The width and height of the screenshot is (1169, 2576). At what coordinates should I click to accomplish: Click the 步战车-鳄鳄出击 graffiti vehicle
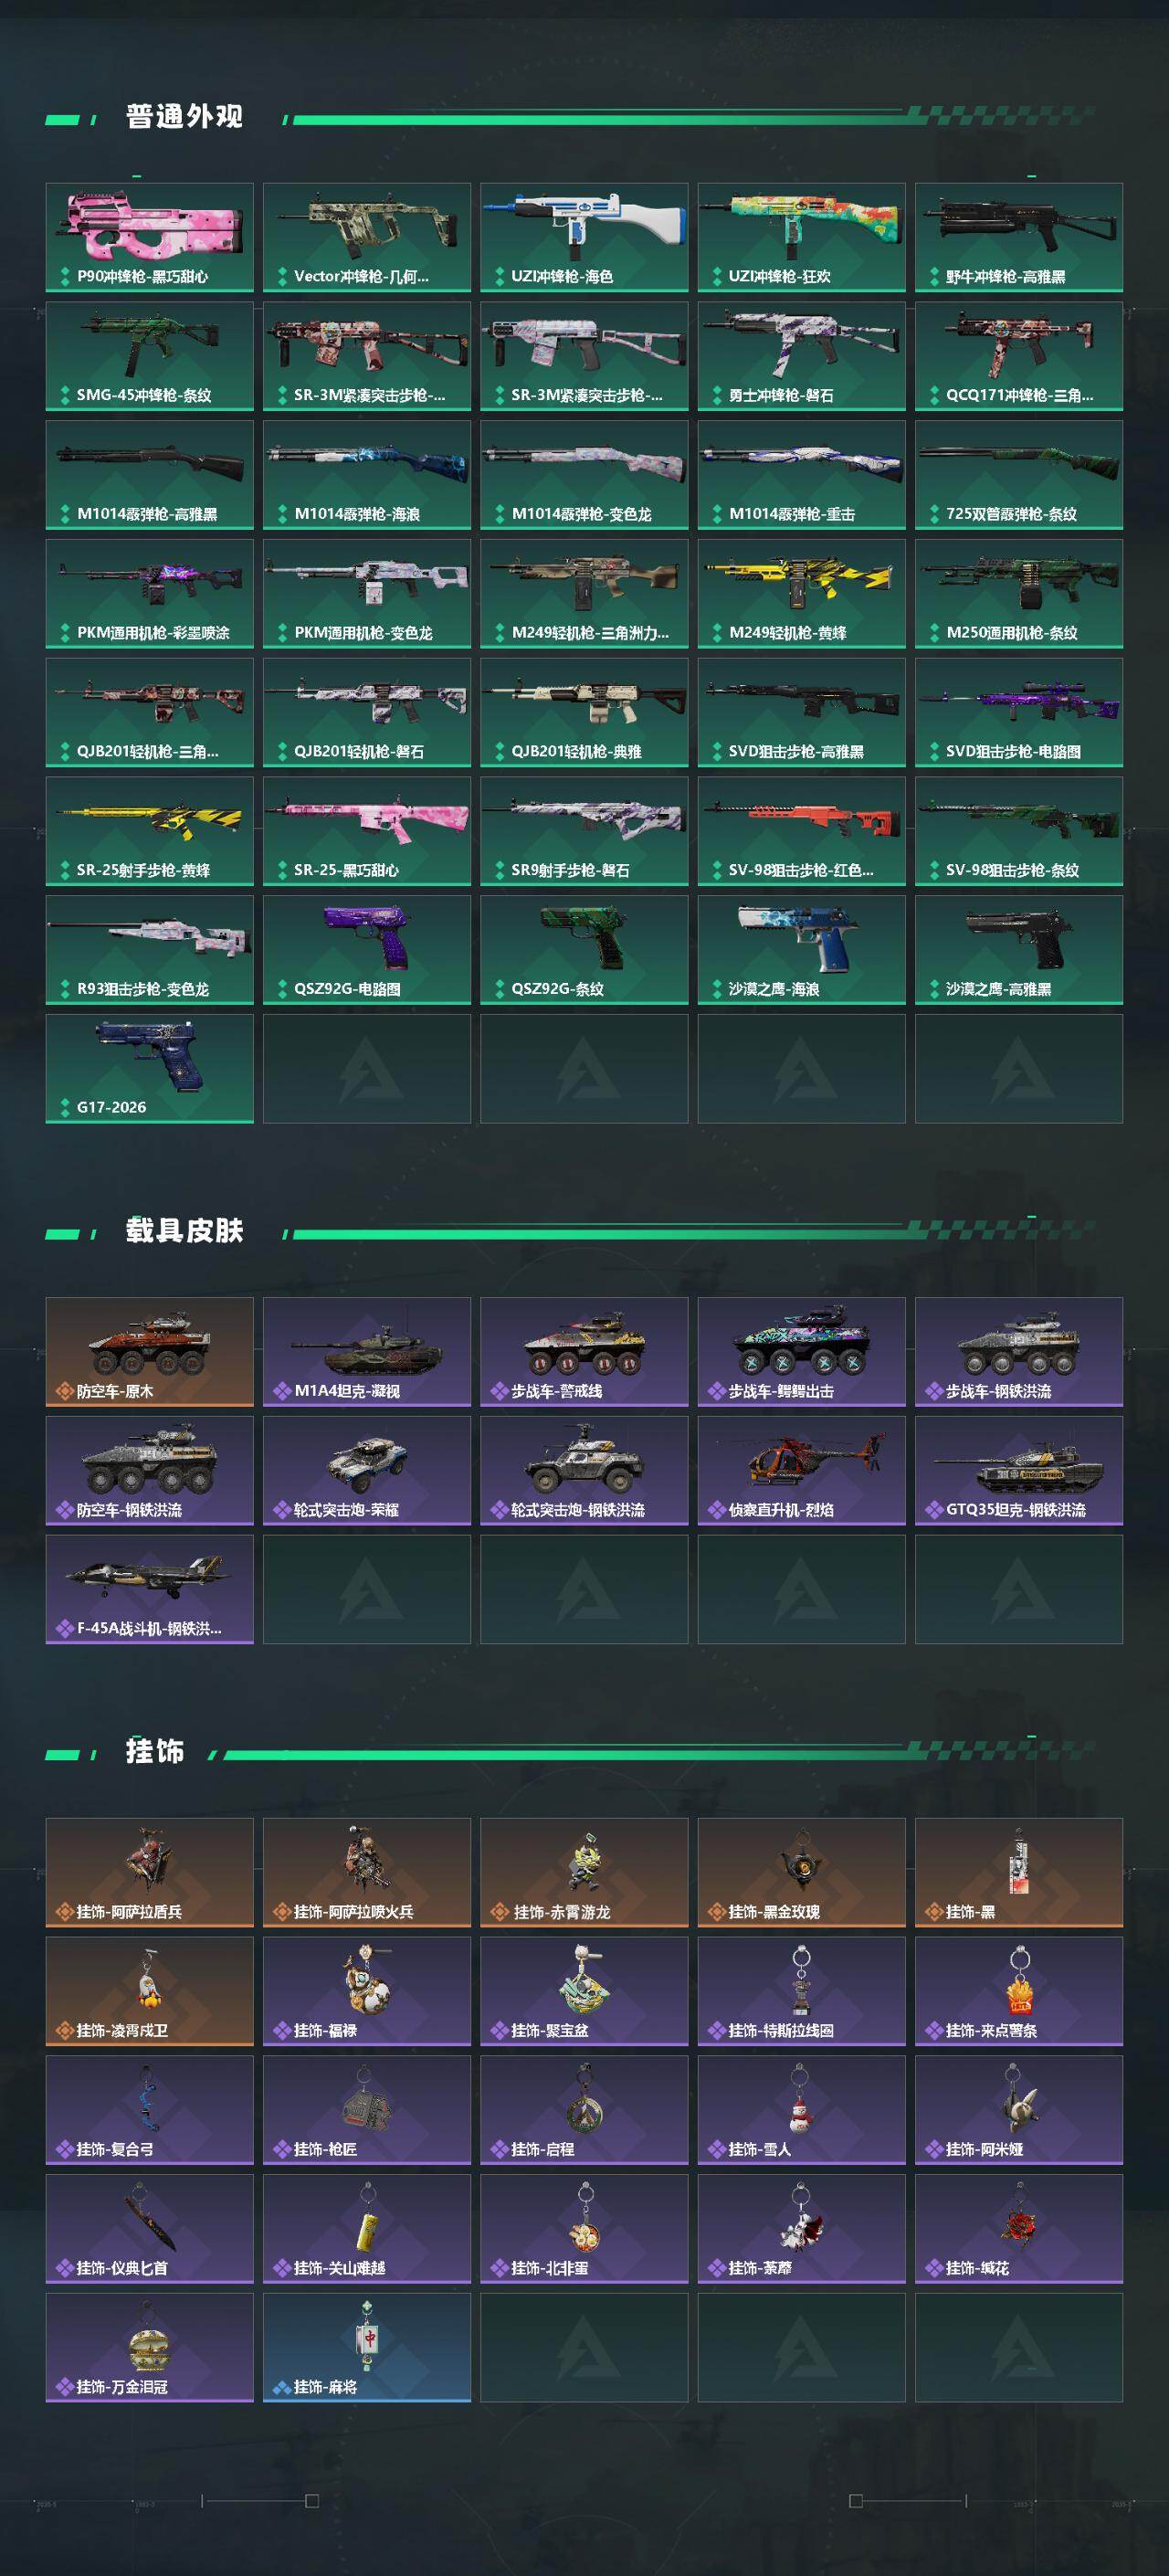point(801,1352)
